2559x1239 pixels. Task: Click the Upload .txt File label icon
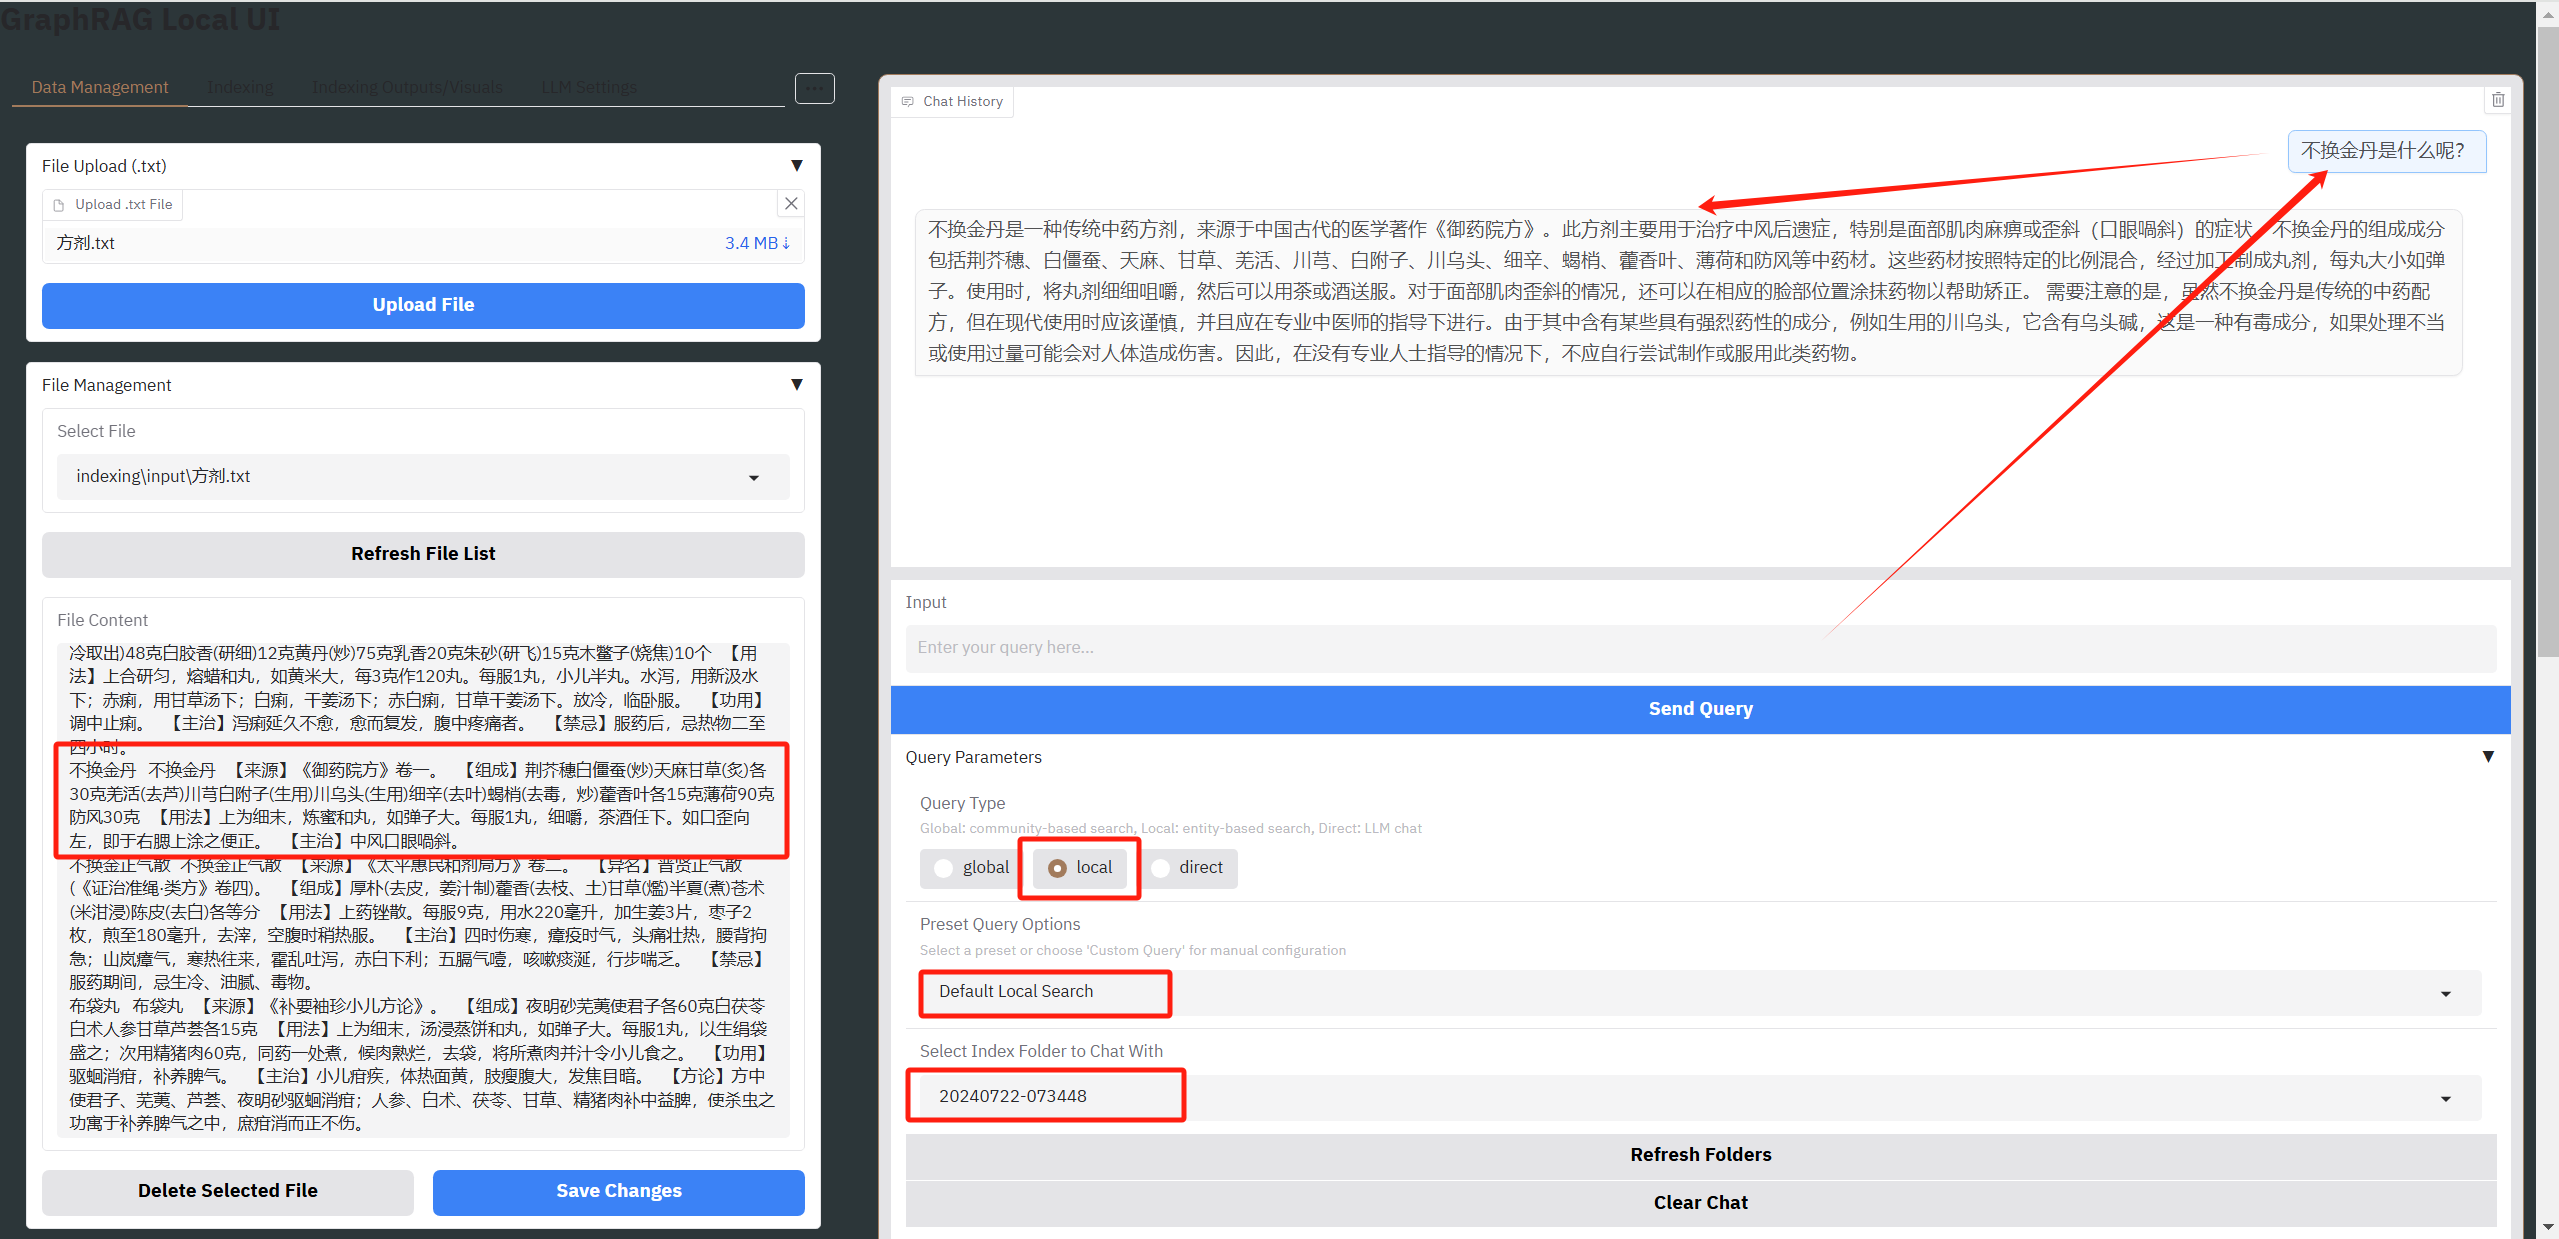(x=59, y=205)
